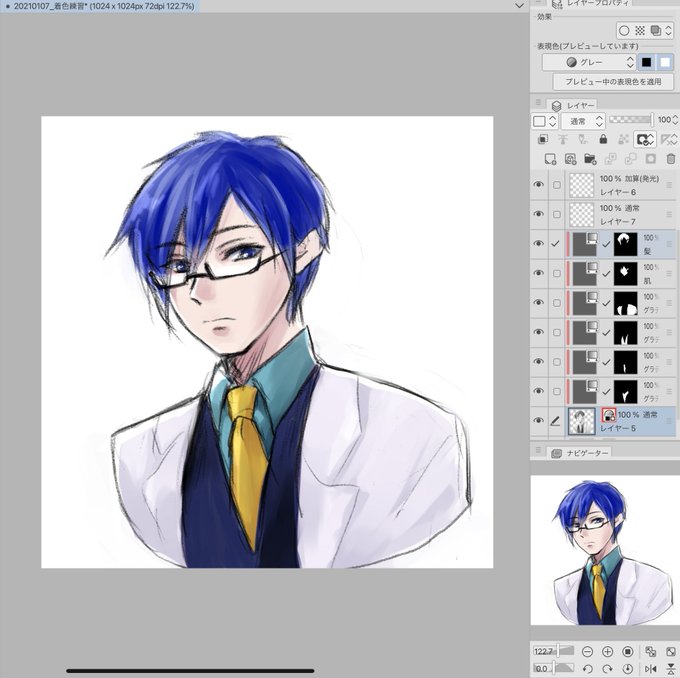Hide the 肌 gradient map layer

(539, 273)
